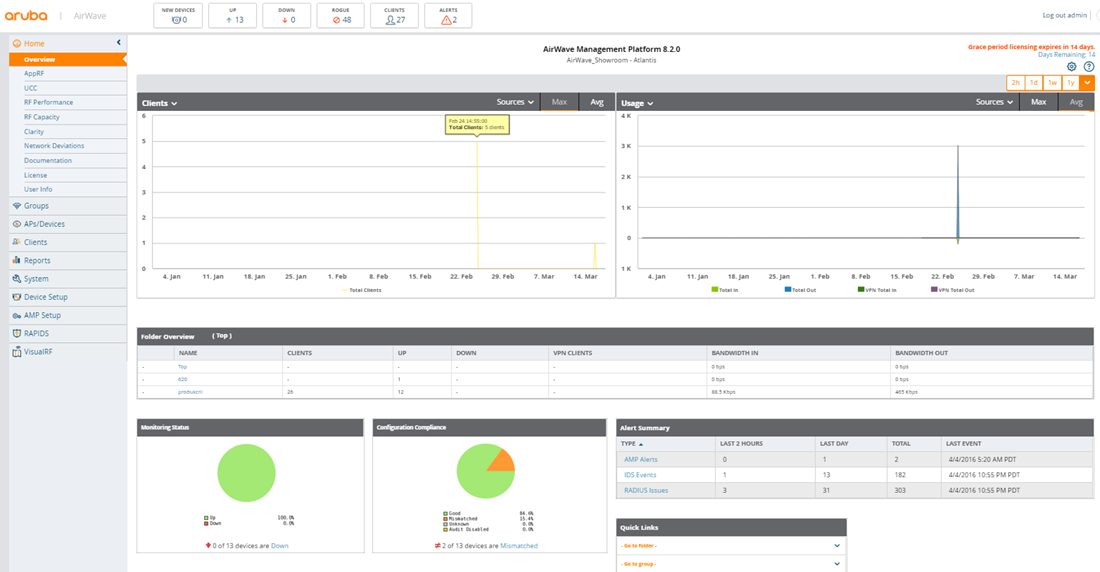Toggle the Total In legend entry
Viewport: 1100px width, 572px height.
(x=725, y=290)
